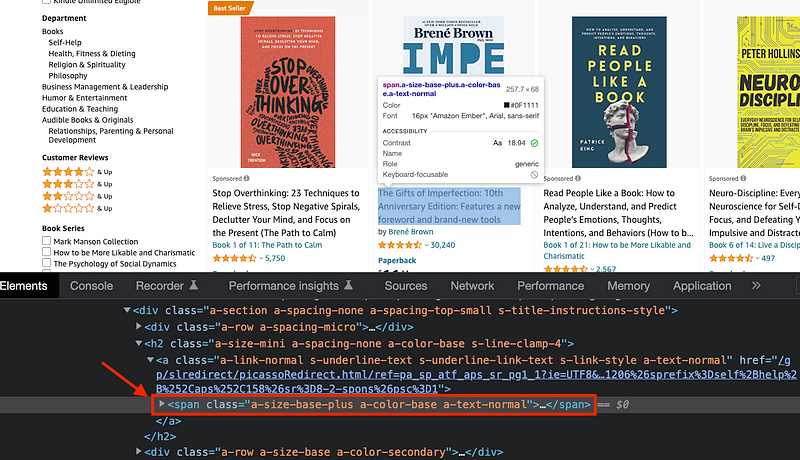
Task: Open Stop Overthinking book title link
Action: pyautogui.click(x=286, y=213)
